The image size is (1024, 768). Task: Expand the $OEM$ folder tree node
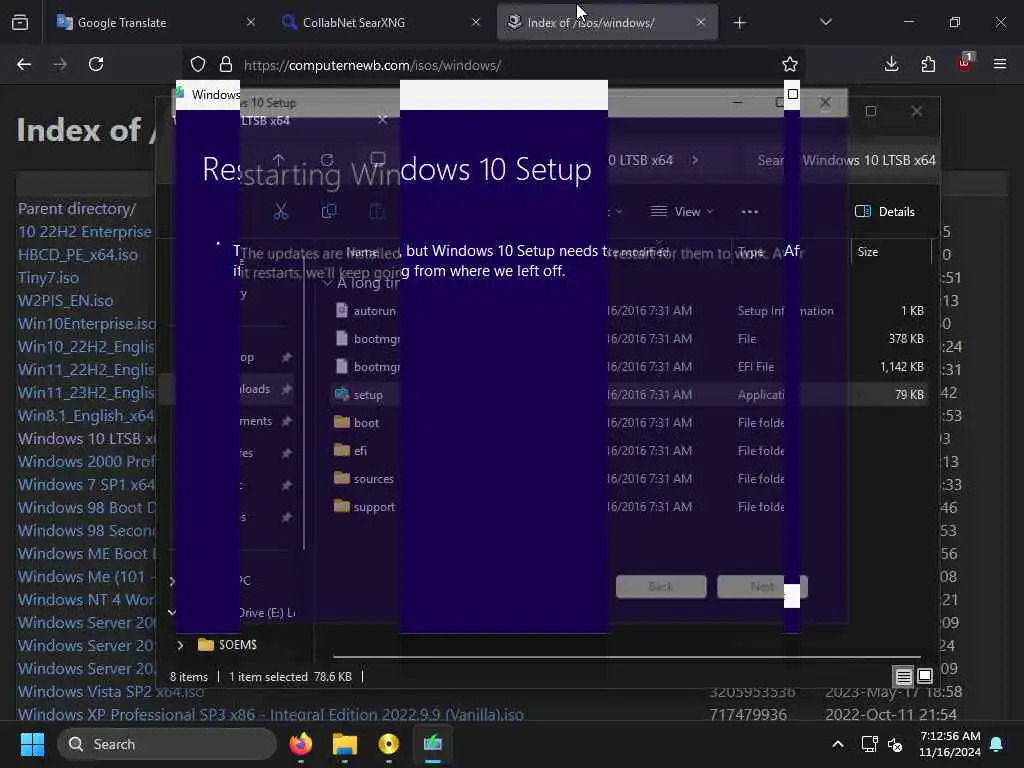tap(180, 645)
